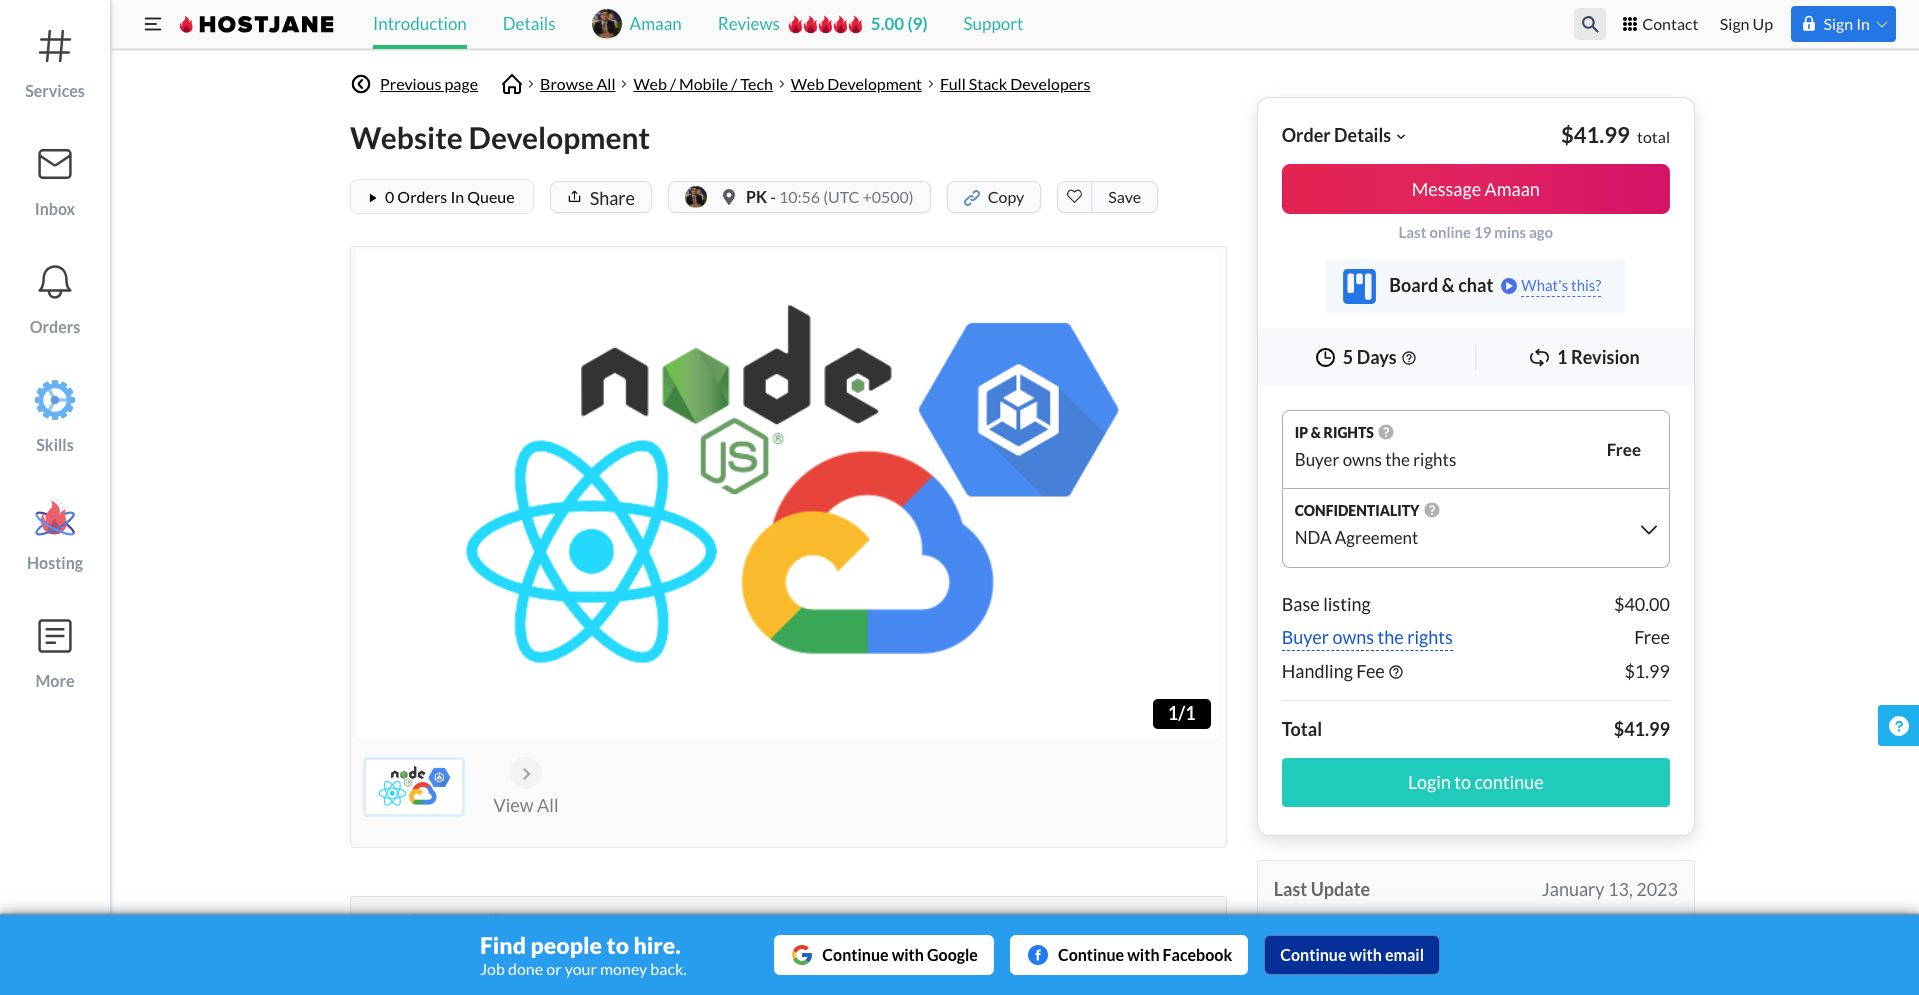Click the IP & Rights help icon

[x=1386, y=432]
